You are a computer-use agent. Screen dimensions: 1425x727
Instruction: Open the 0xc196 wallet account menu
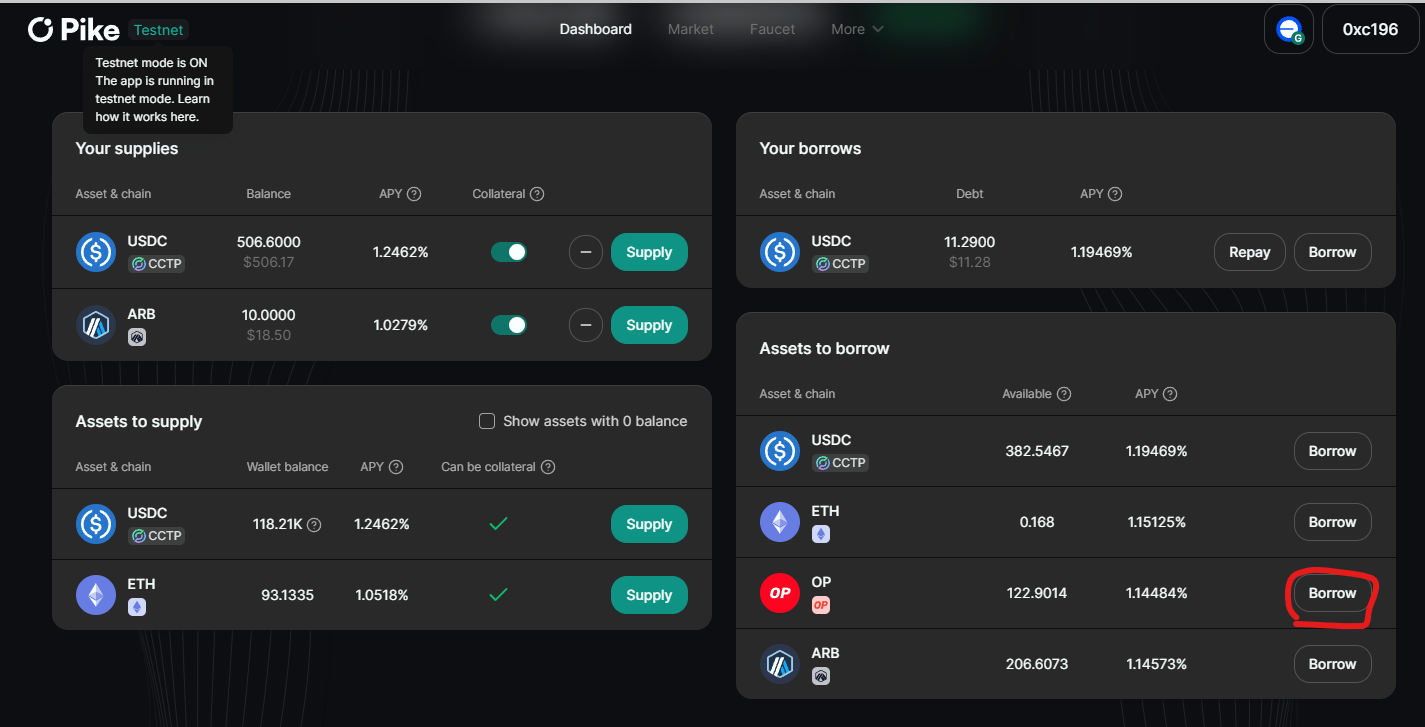[x=1370, y=29]
